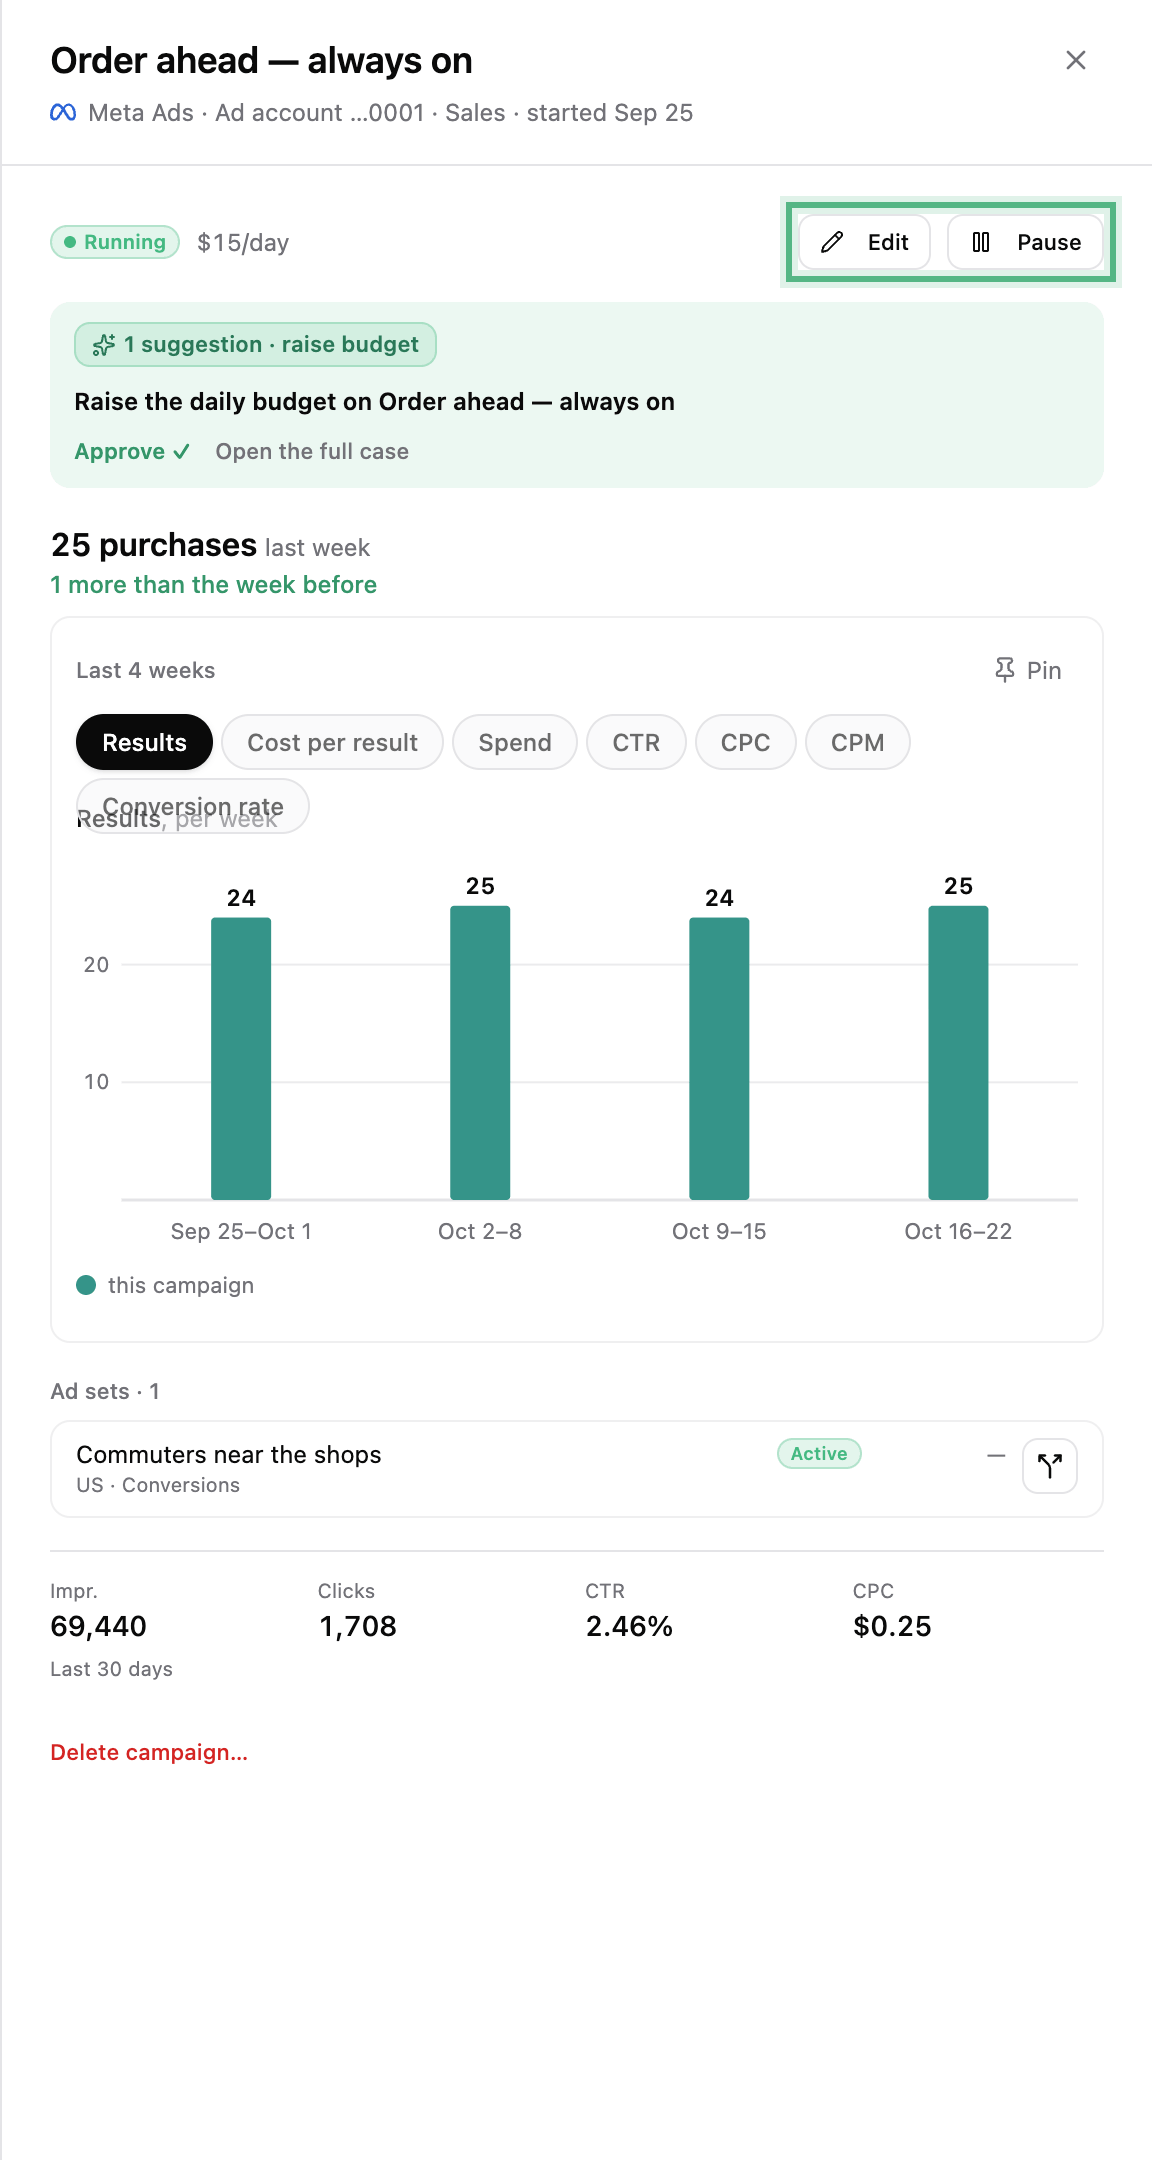Switch to the Conversion rate tab
The image size is (1152, 2160).
[x=193, y=806]
